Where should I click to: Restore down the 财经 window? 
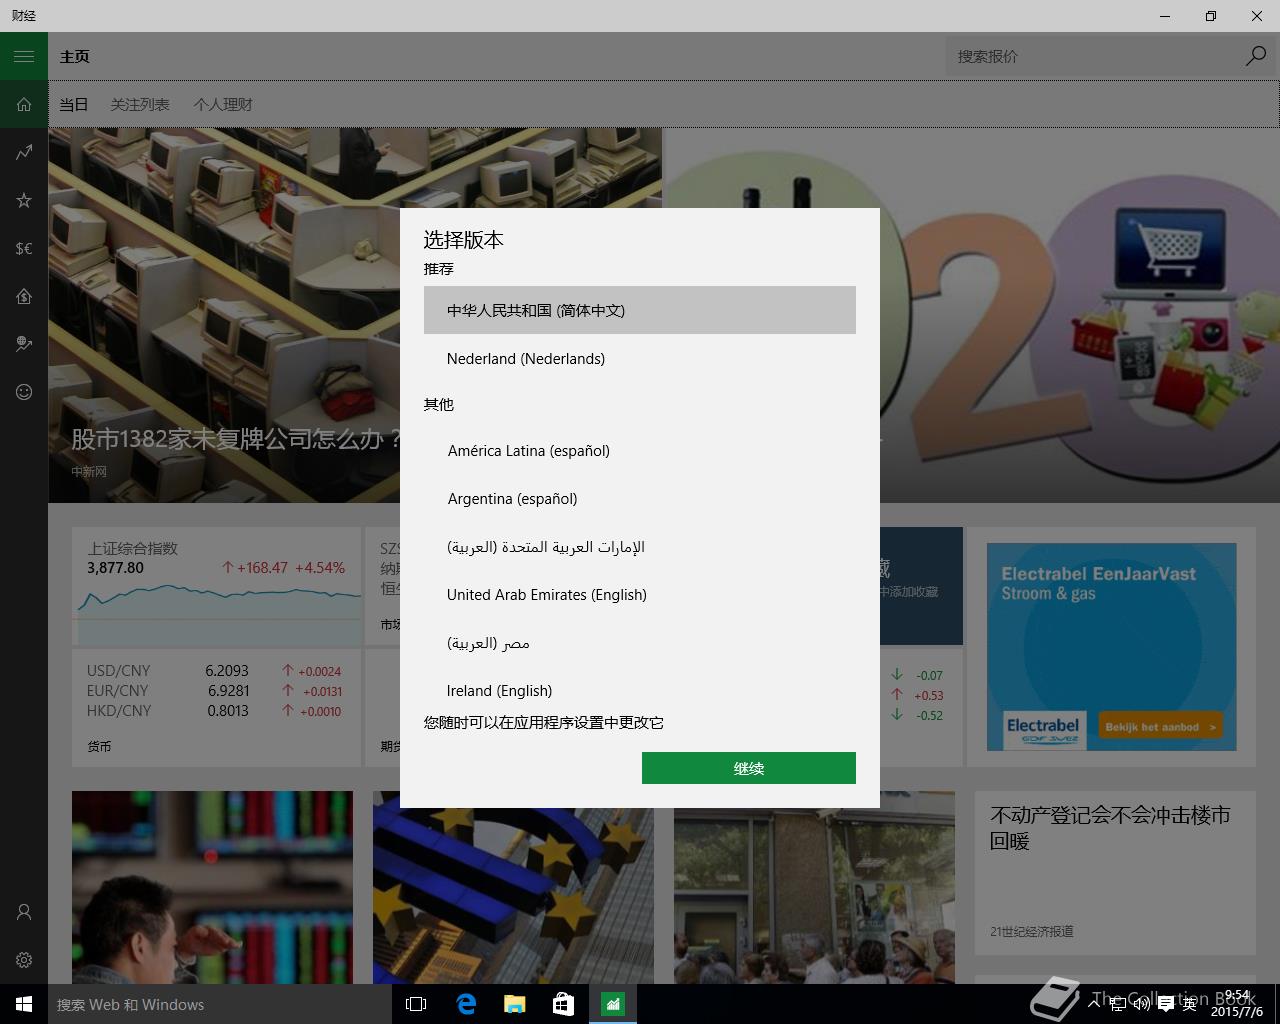coord(1211,16)
